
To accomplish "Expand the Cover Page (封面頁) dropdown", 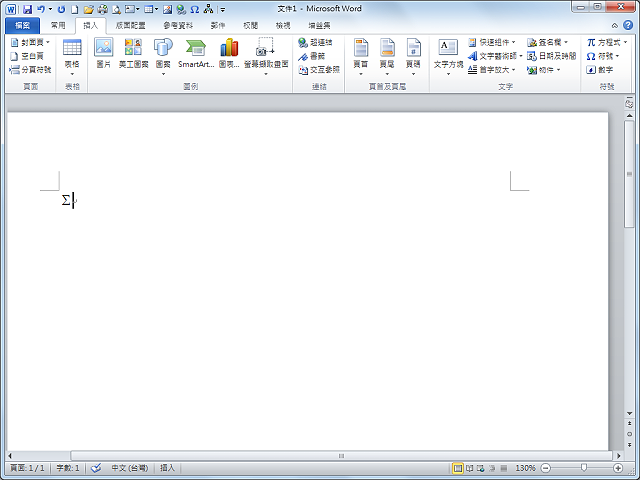I will point(30,42).
